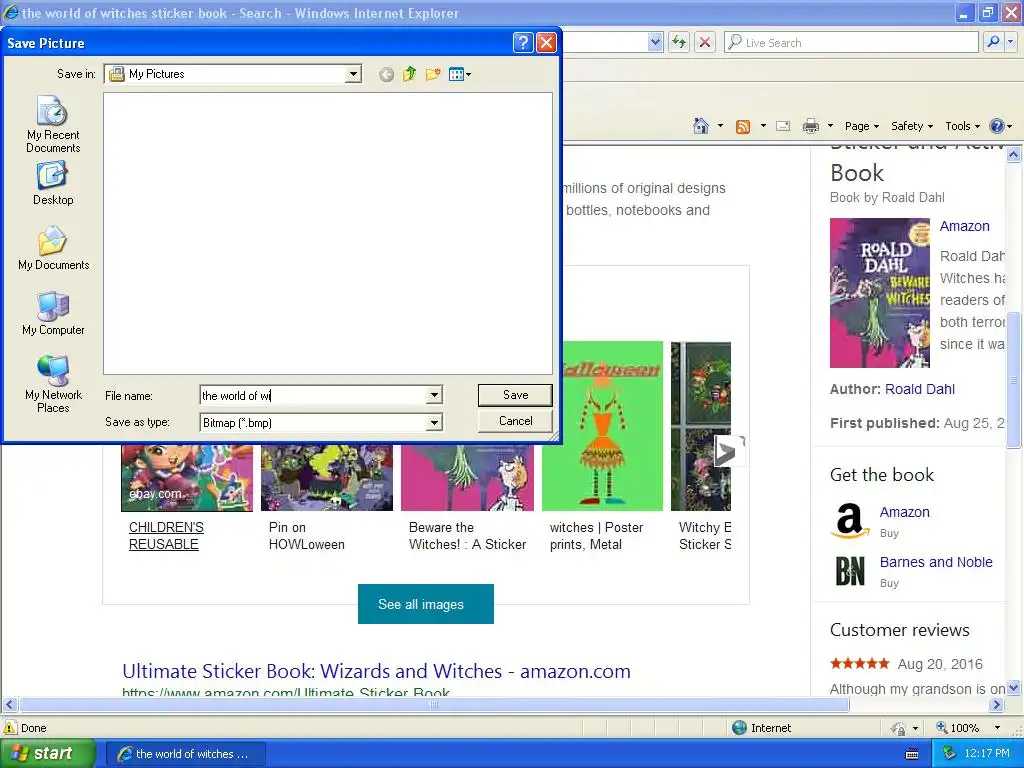Image resolution: width=1024 pixels, height=768 pixels.
Task: Open Roald Dahl author link
Action: click(920, 389)
